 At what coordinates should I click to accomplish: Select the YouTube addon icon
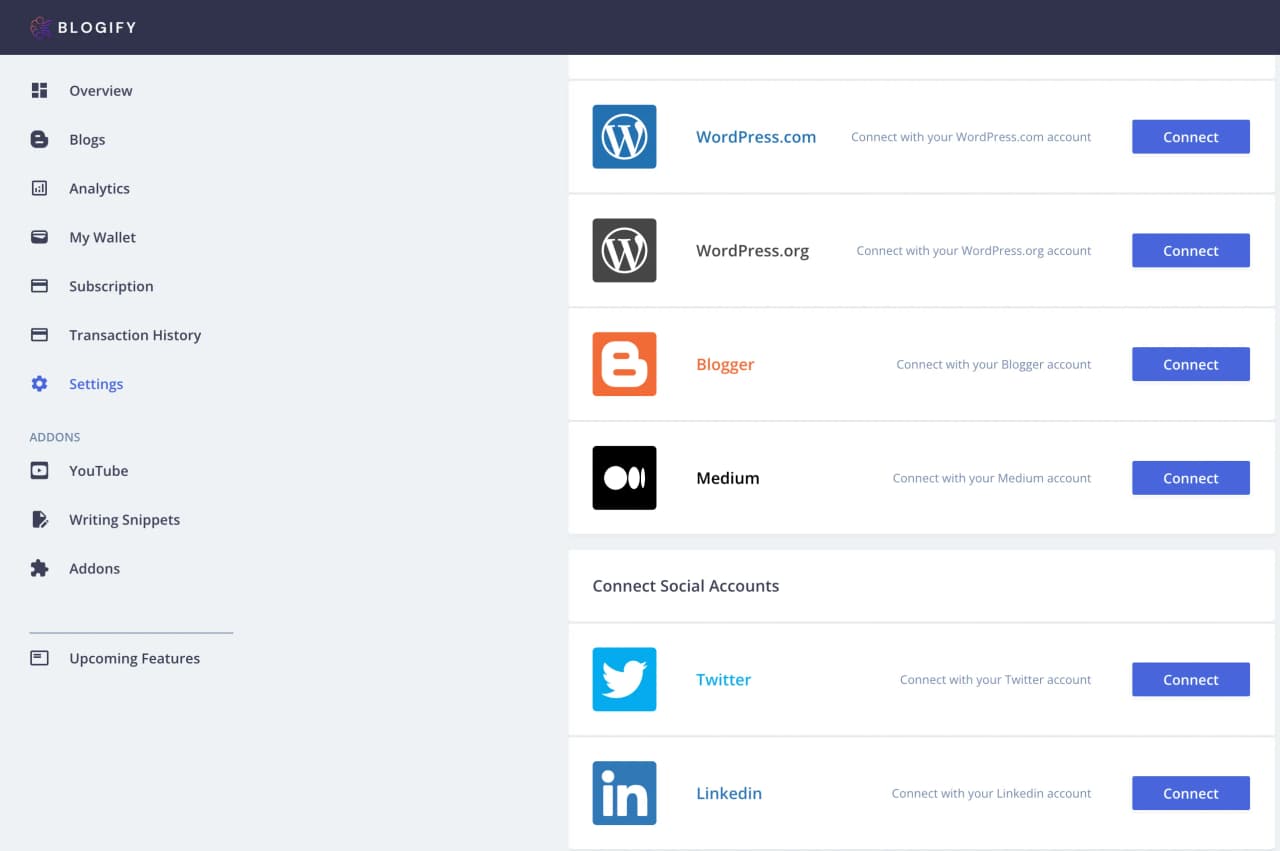(x=38, y=470)
